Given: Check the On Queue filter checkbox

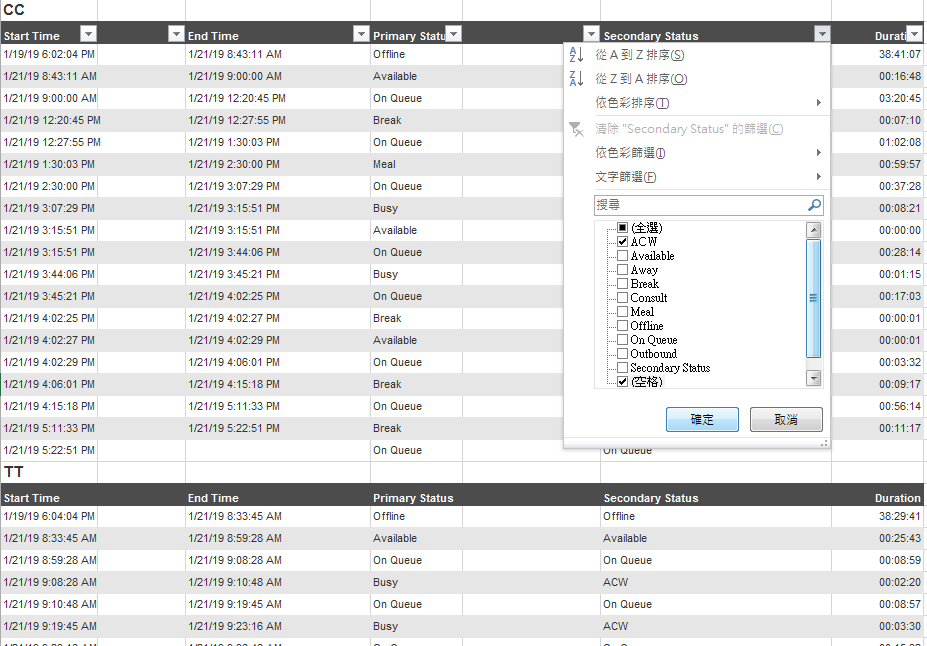Looking at the screenshot, I should coord(623,339).
